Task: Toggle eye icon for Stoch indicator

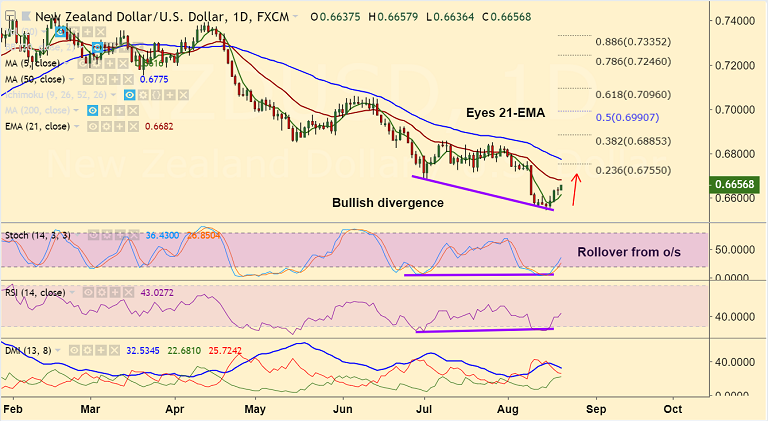Action: [93, 235]
